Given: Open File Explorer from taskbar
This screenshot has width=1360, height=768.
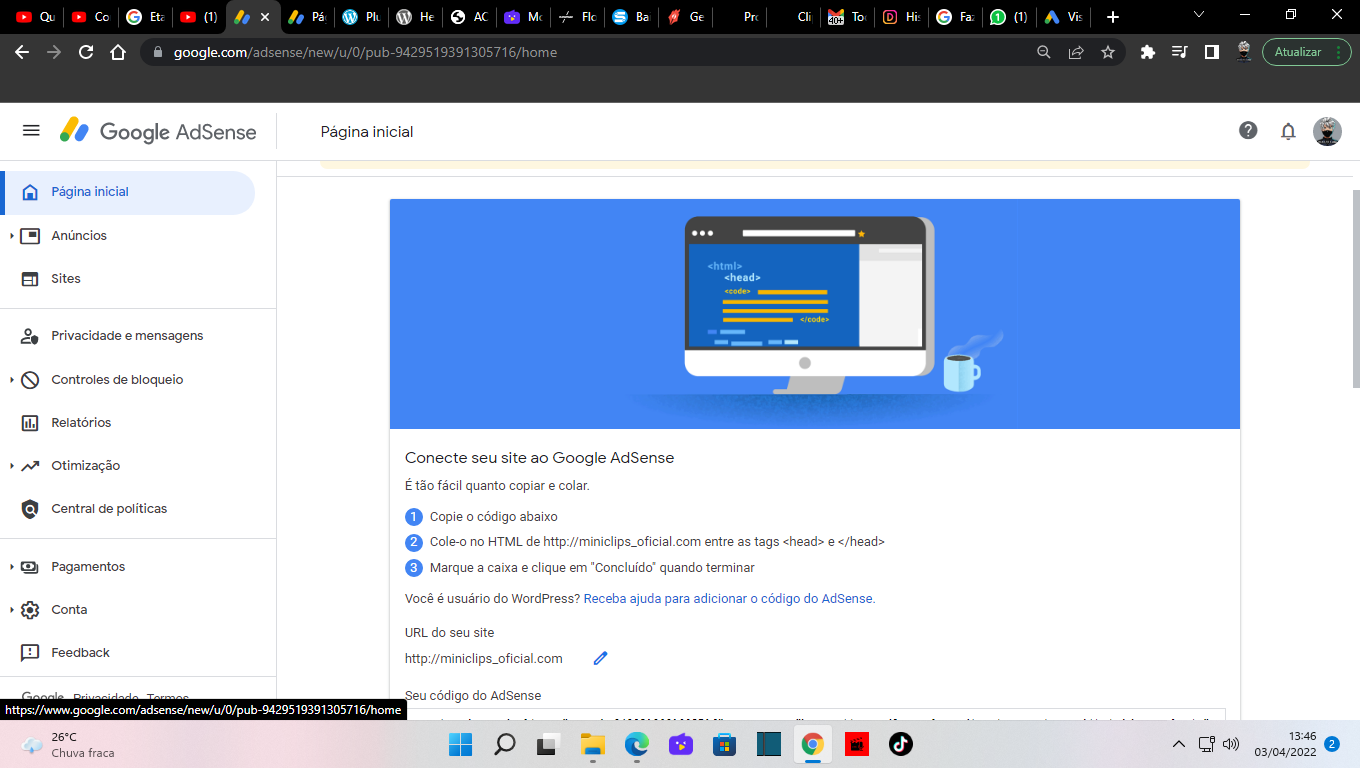Looking at the screenshot, I should 593,744.
